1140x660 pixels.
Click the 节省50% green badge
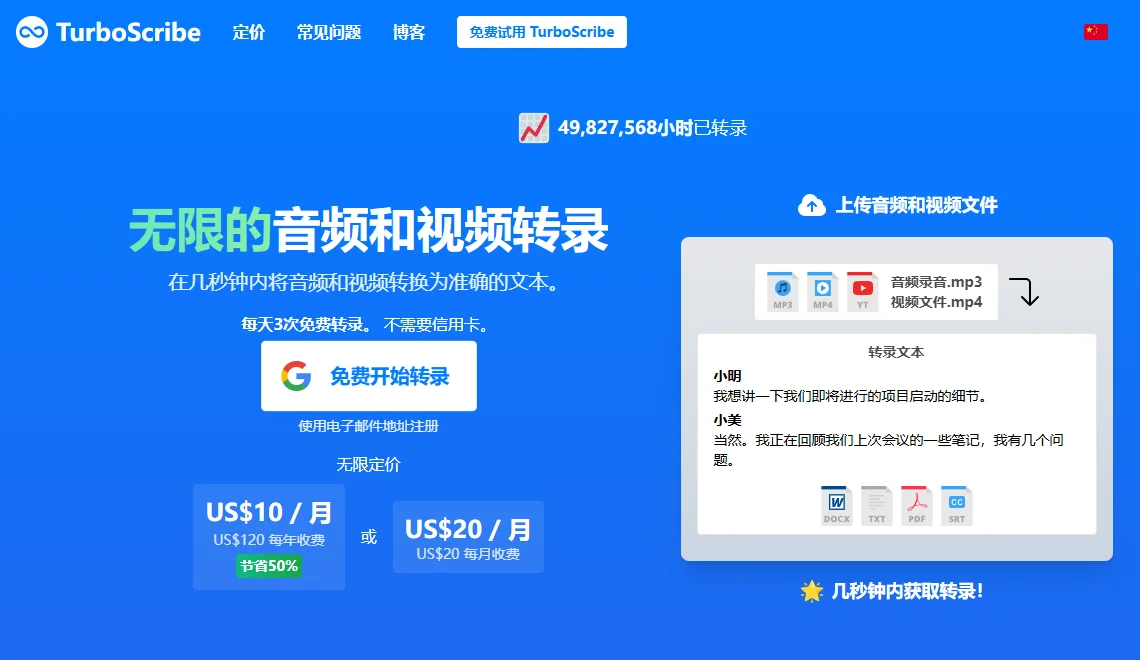point(269,566)
